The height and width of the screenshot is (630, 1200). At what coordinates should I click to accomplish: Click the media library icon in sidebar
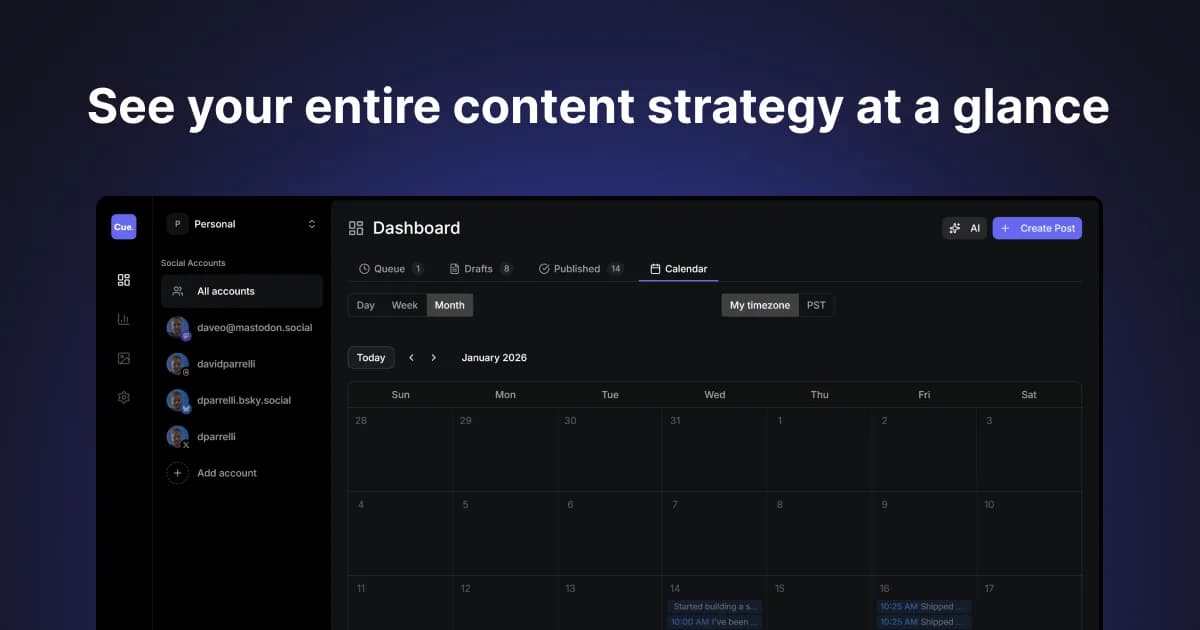tap(123, 357)
